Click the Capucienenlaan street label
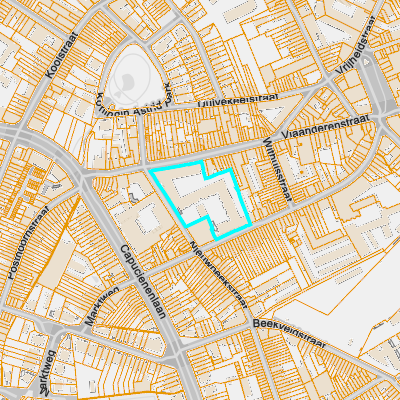The height and width of the screenshot is (400, 400). [x=143, y=282]
